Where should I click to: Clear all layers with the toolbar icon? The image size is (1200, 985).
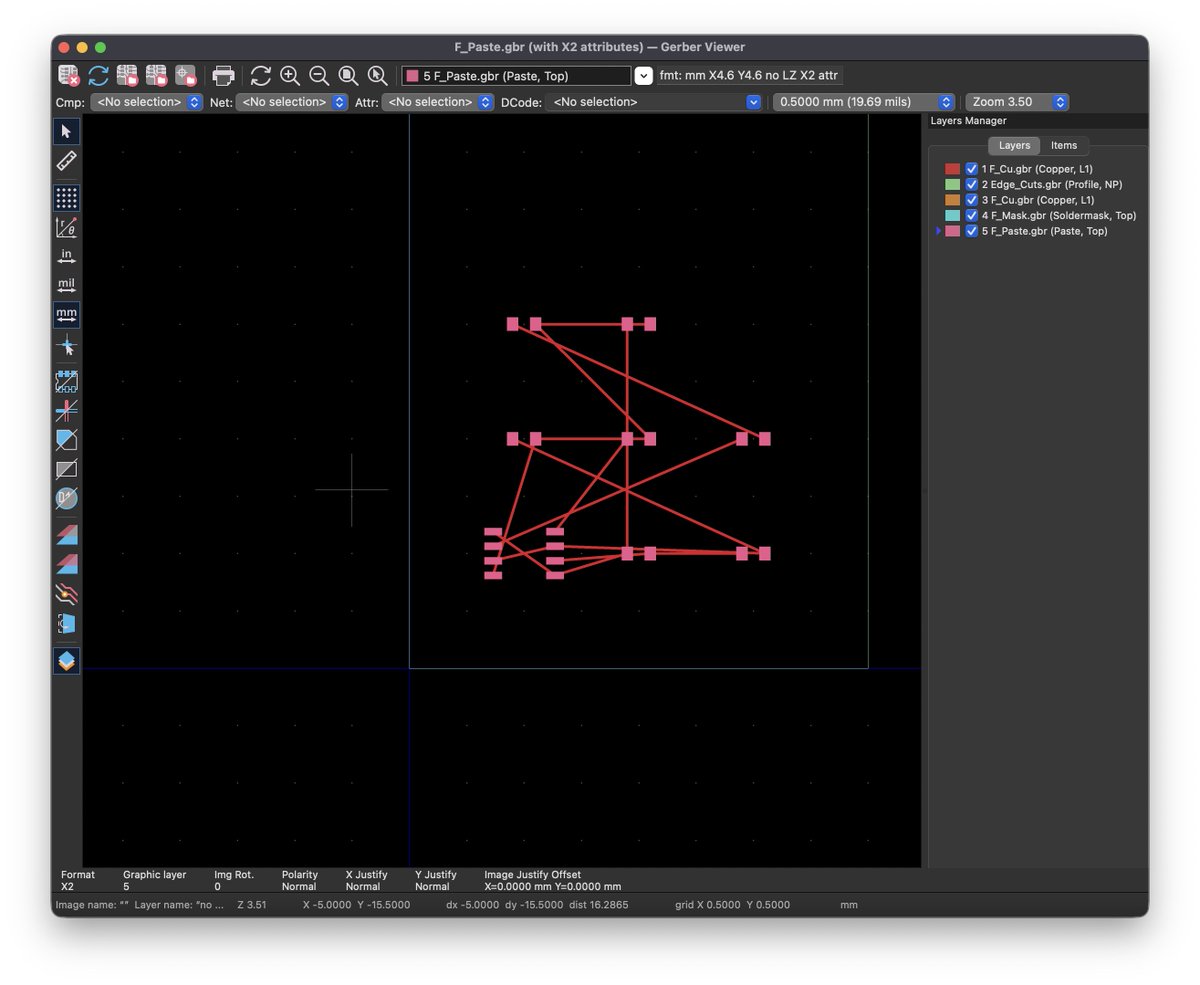click(69, 76)
